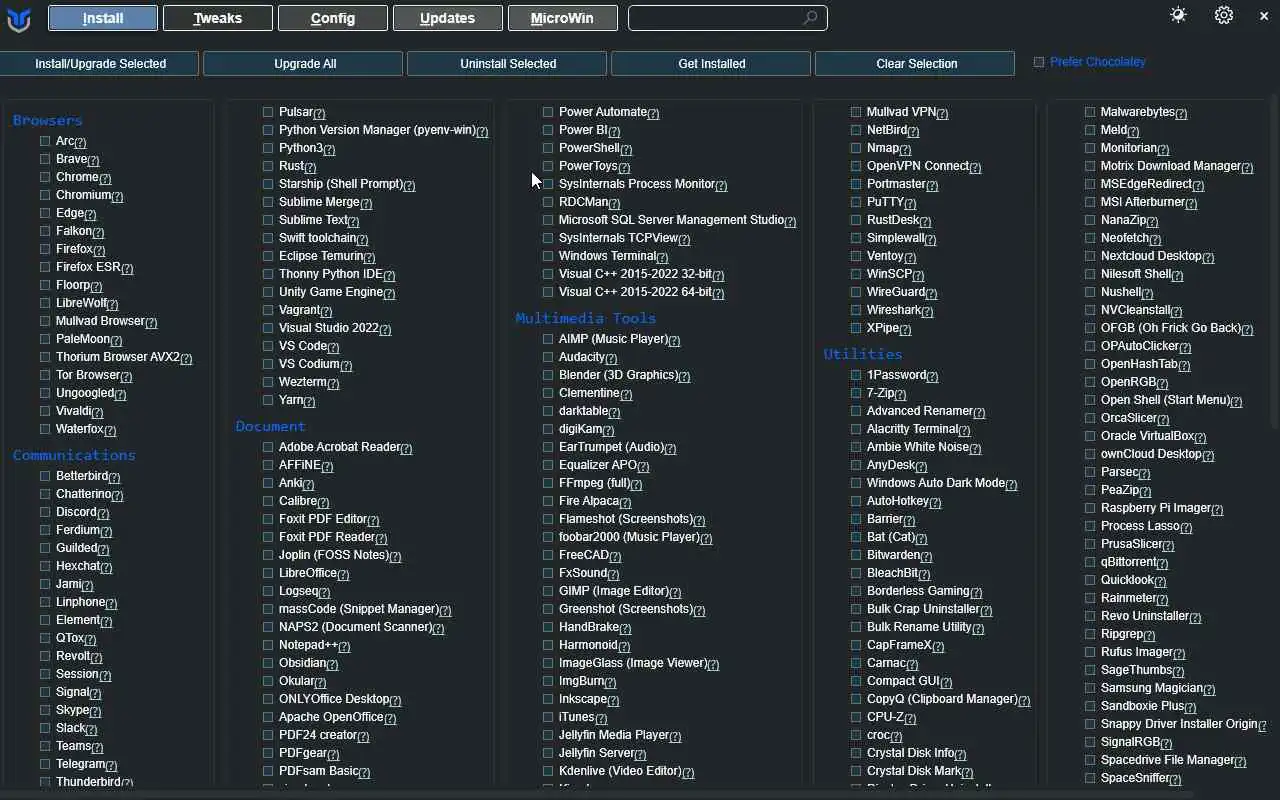The height and width of the screenshot is (800, 1280).
Task: Select the HandBrake checkbox
Action: [x=548, y=627]
